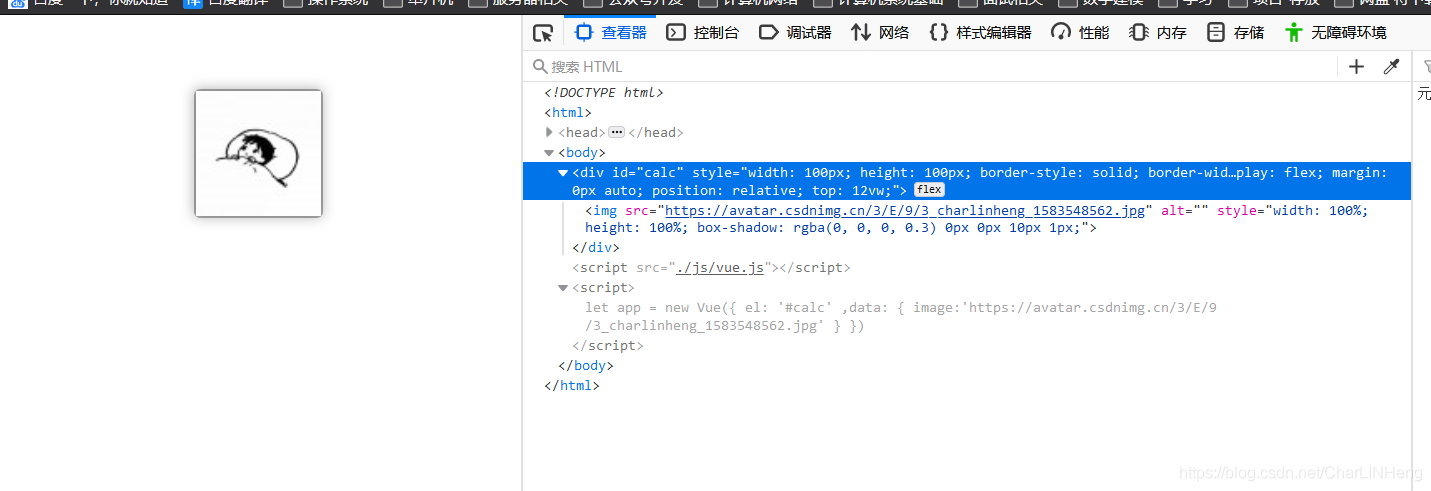Open the 内存 memory tab

point(1158,33)
